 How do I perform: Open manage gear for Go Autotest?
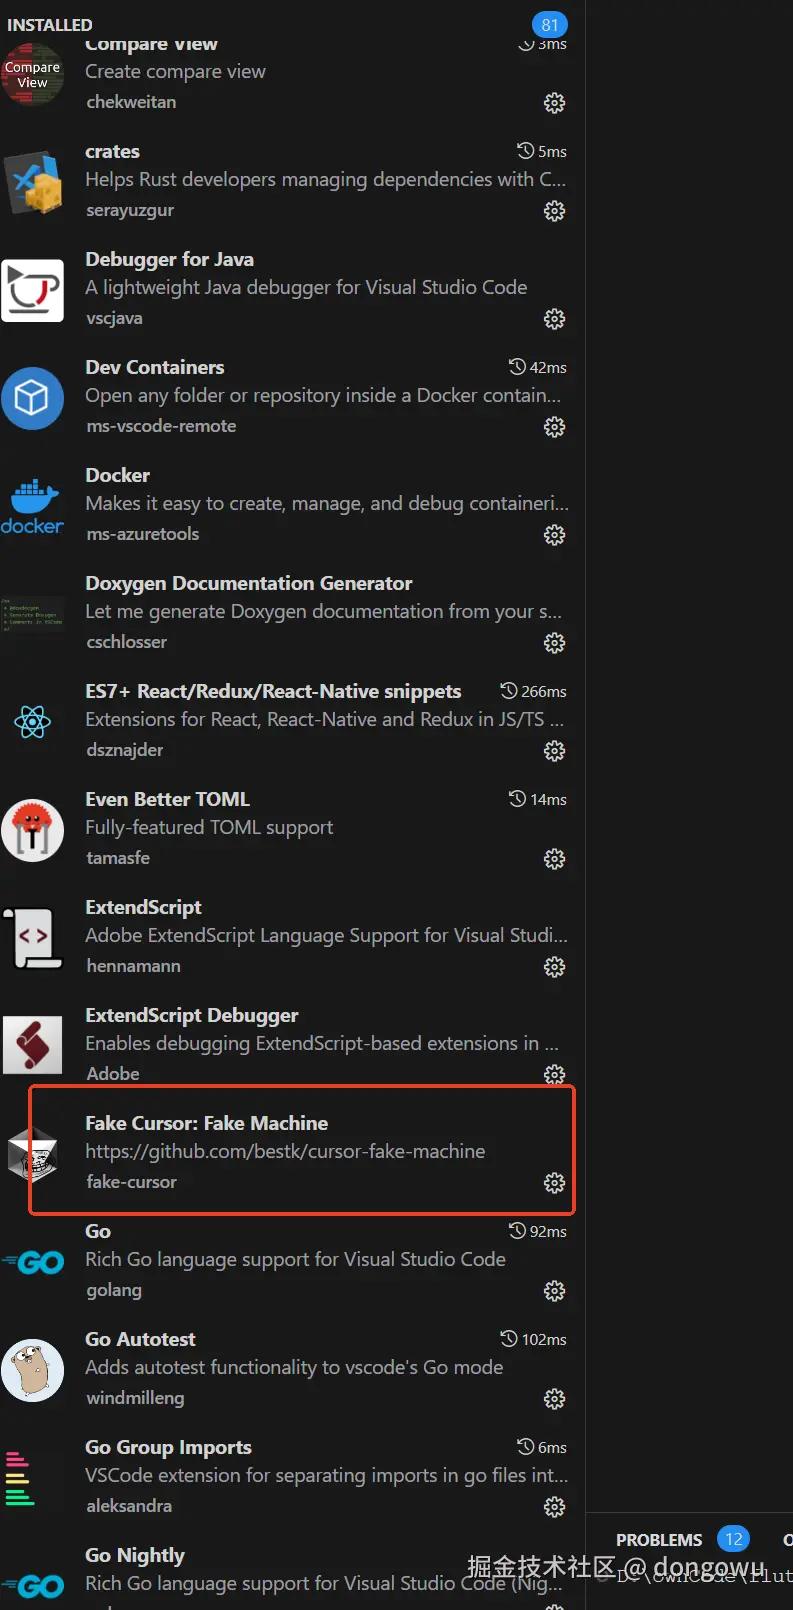(x=554, y=1399)
